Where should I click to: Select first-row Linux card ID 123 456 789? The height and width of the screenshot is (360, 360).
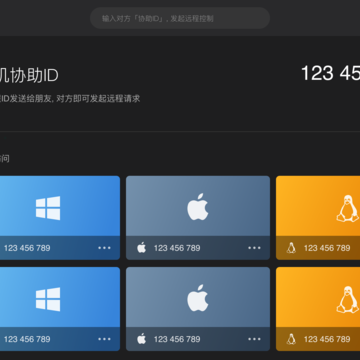[327, 248]
